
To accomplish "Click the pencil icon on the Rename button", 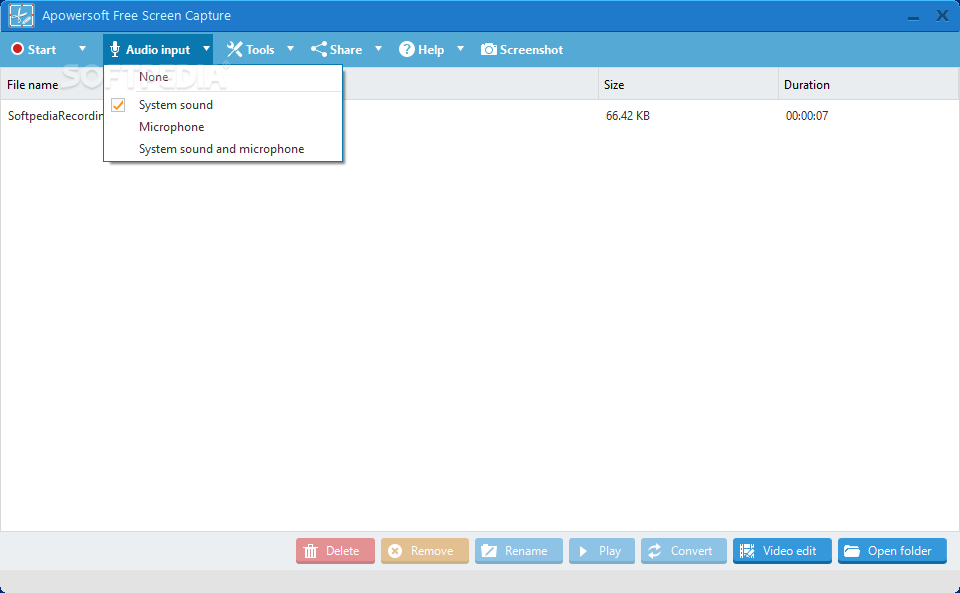I will (489, 551).
